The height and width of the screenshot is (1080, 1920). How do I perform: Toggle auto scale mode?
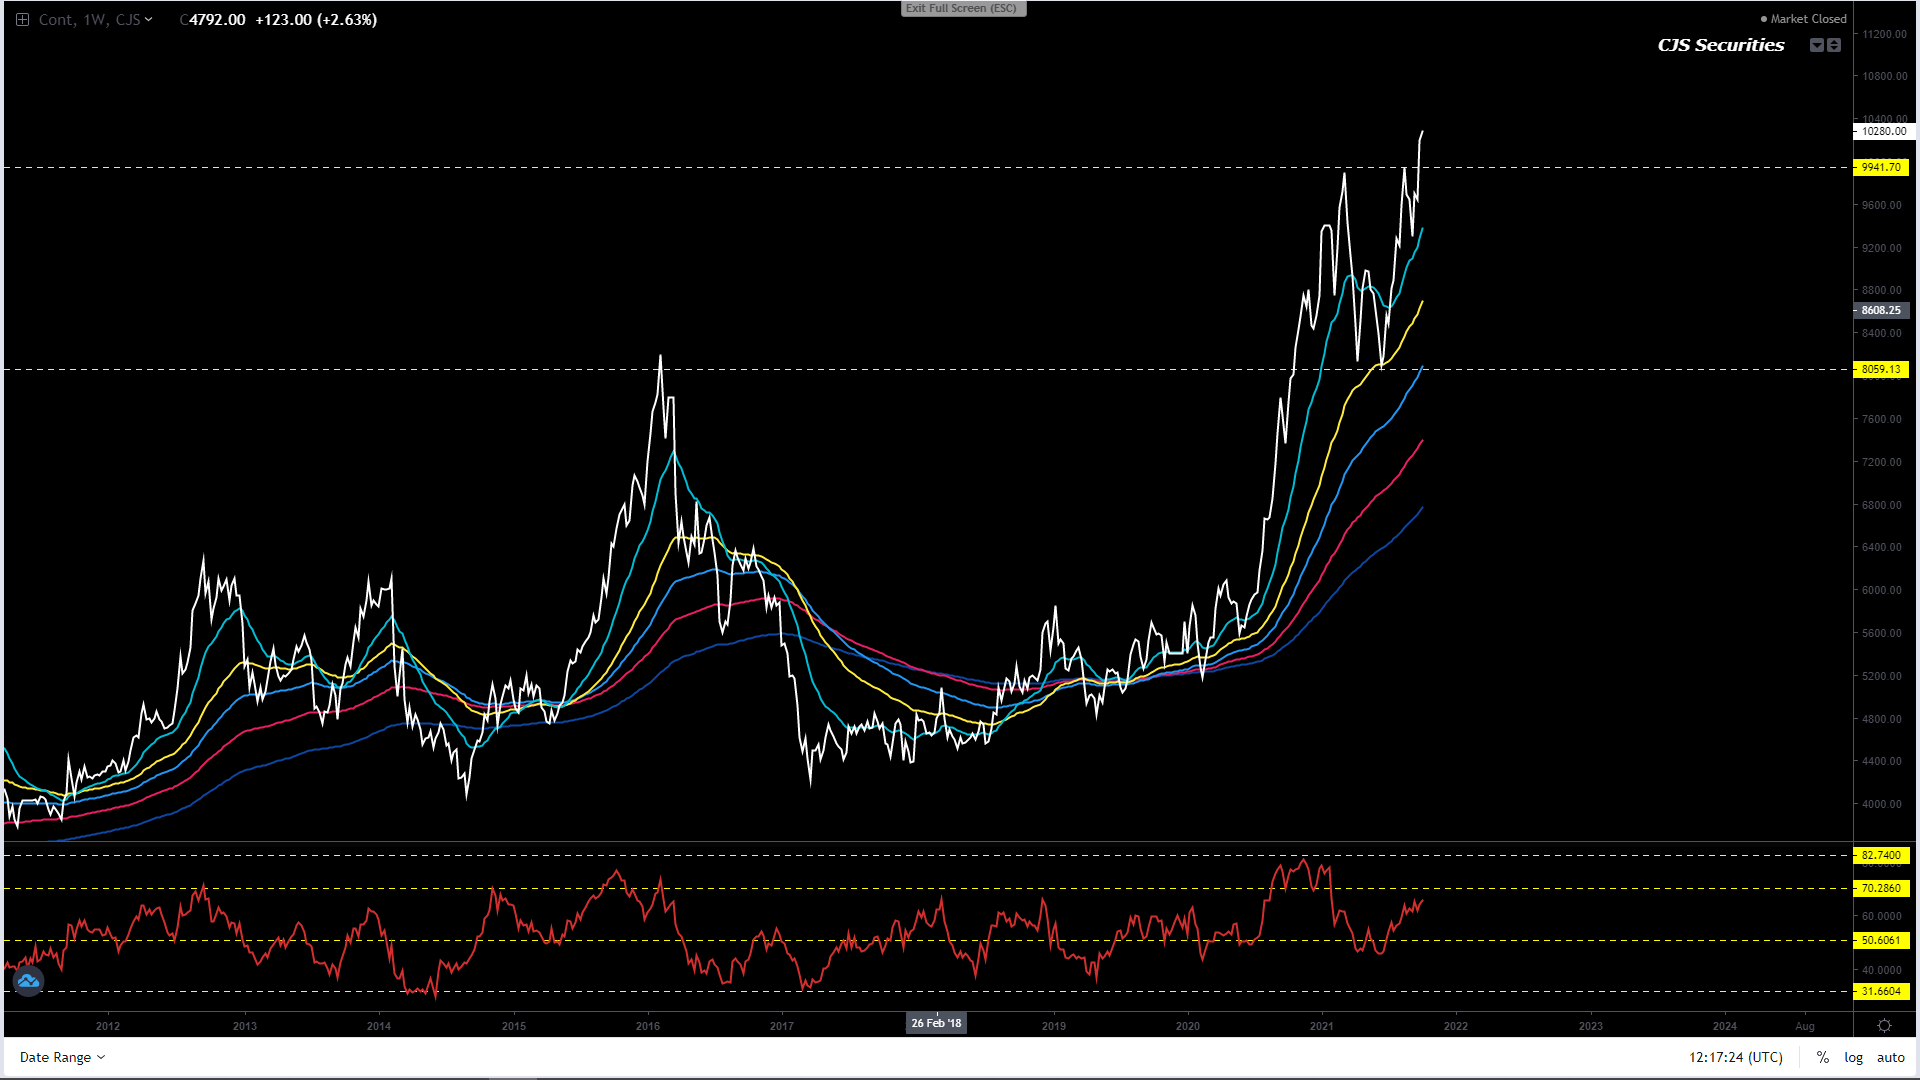1890,1057
